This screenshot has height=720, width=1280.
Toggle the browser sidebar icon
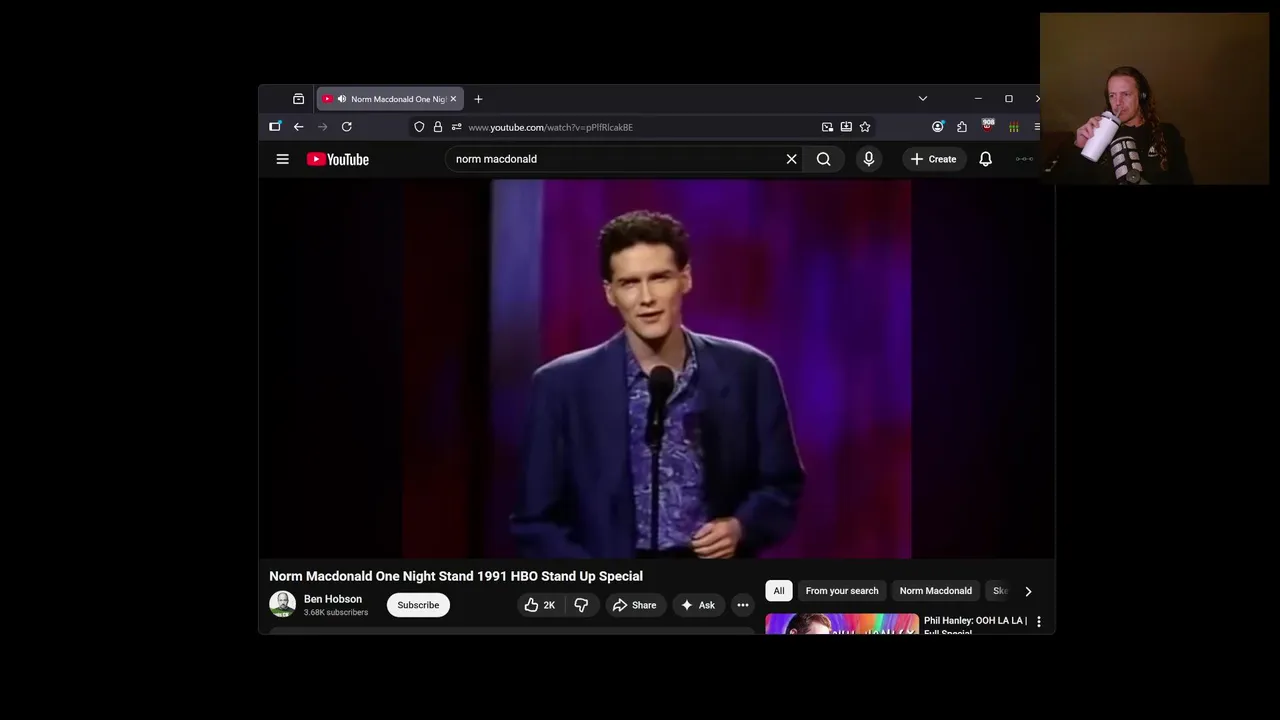[275, 127]
